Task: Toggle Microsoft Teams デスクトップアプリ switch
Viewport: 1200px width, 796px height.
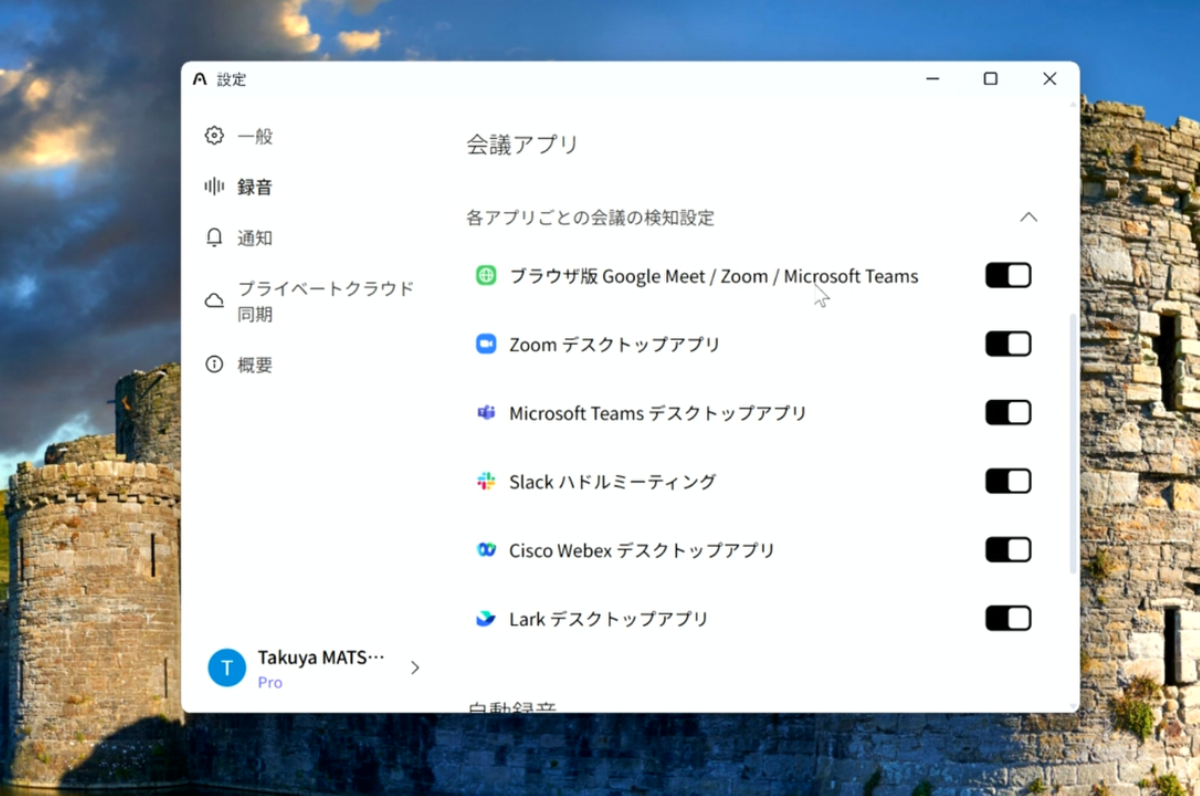Action: [x=1008, y=413]
